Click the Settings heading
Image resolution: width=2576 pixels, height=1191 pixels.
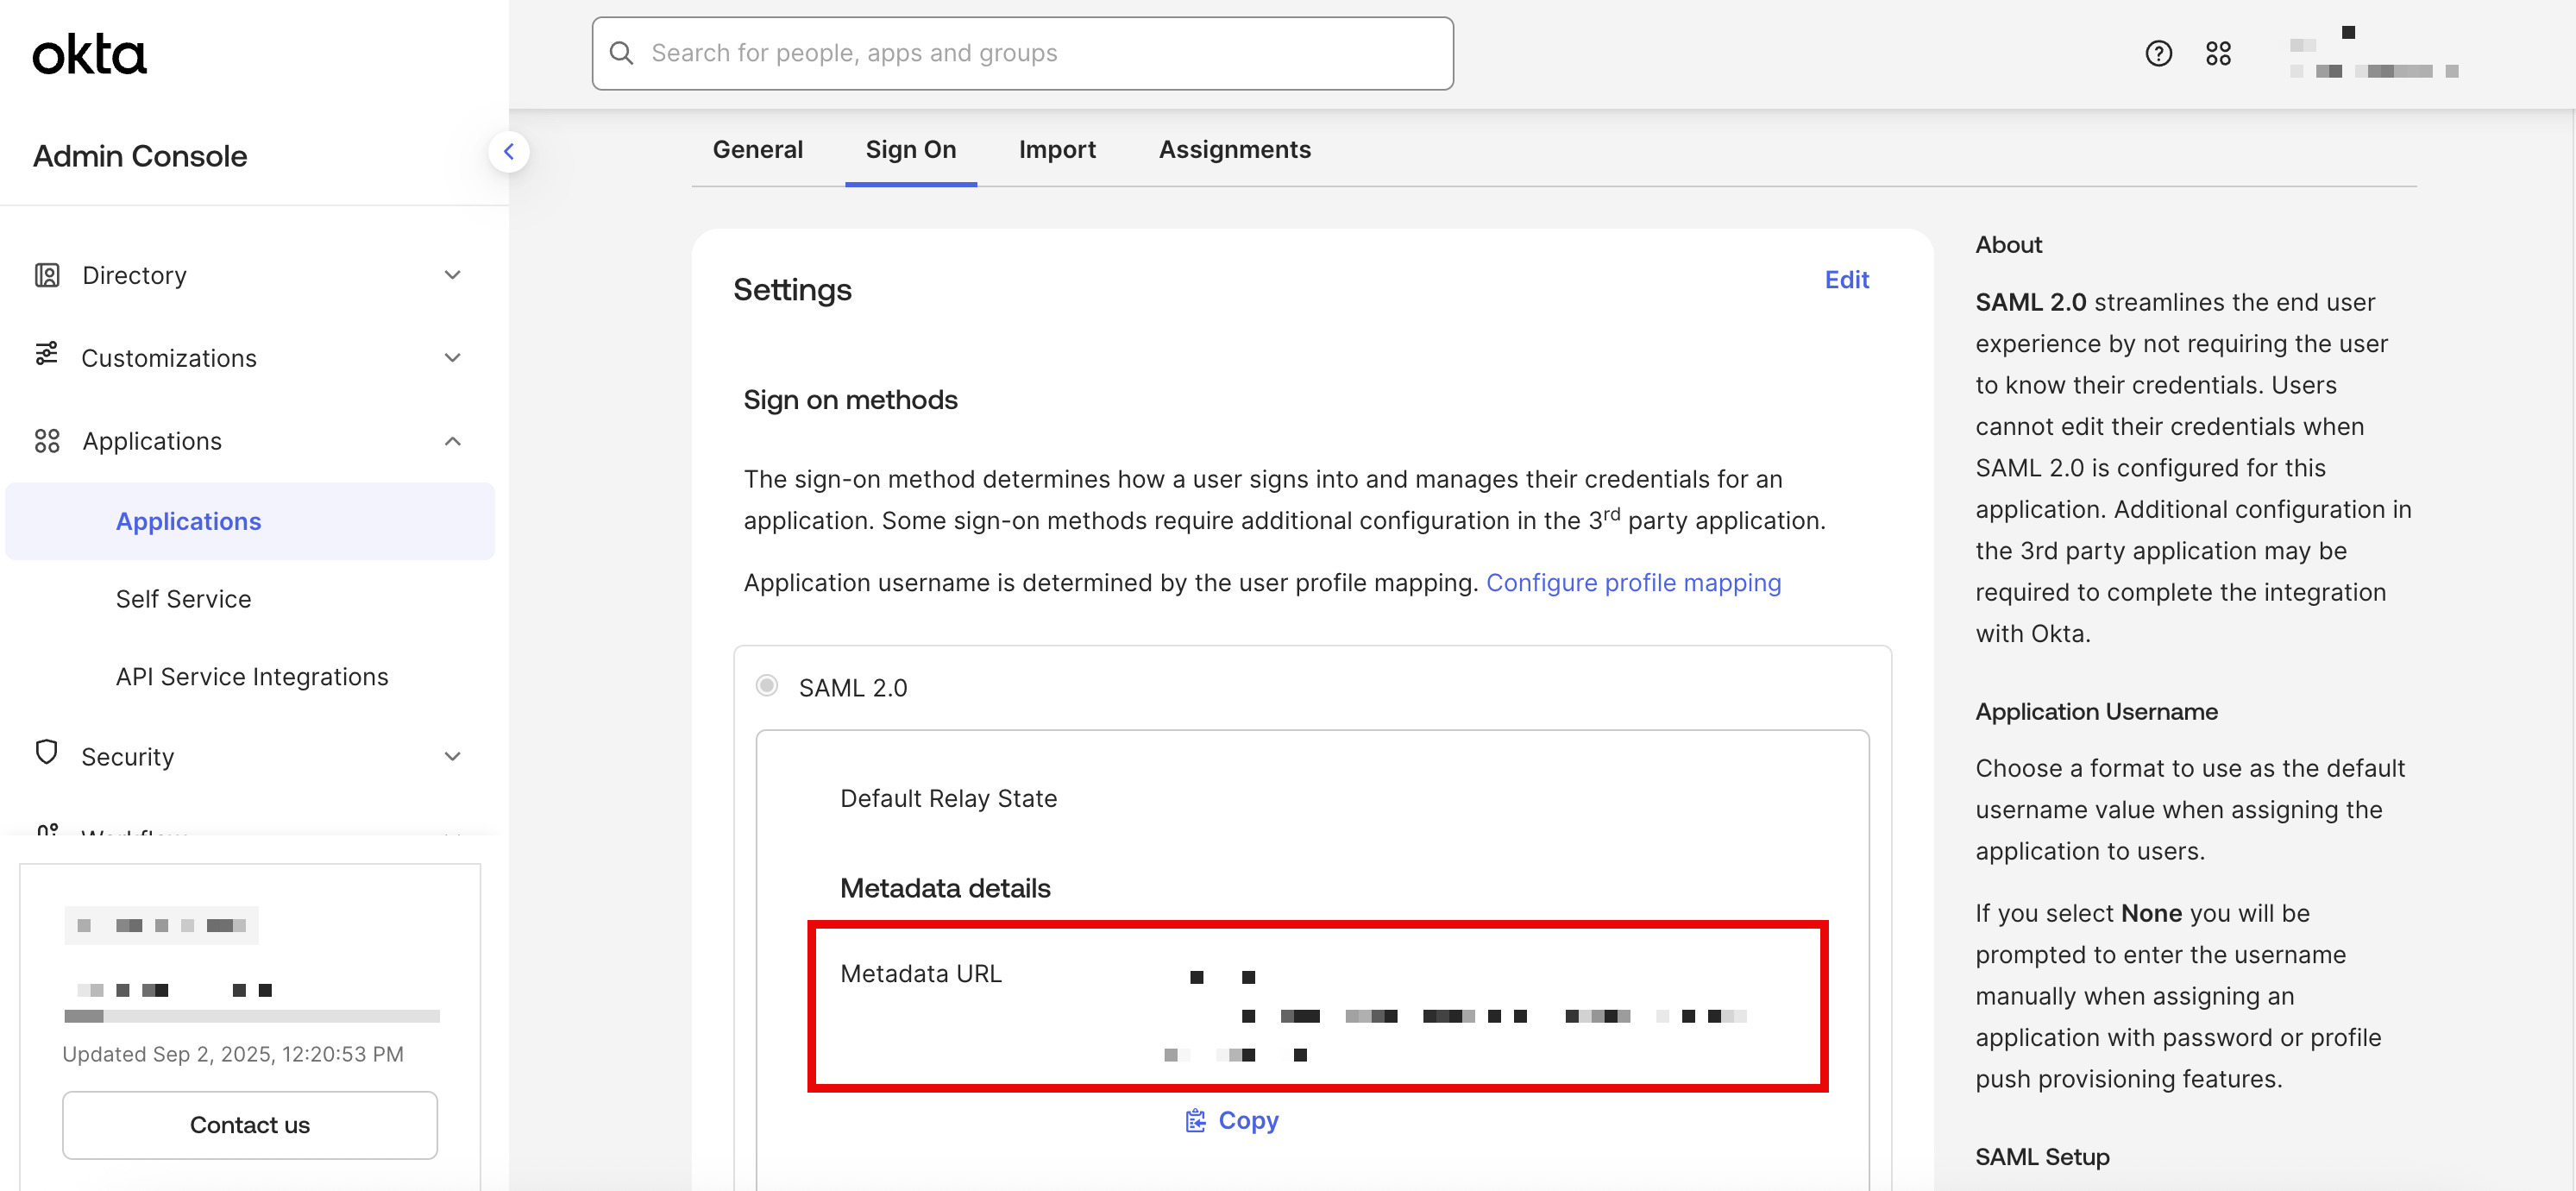[x=792, y=290]
